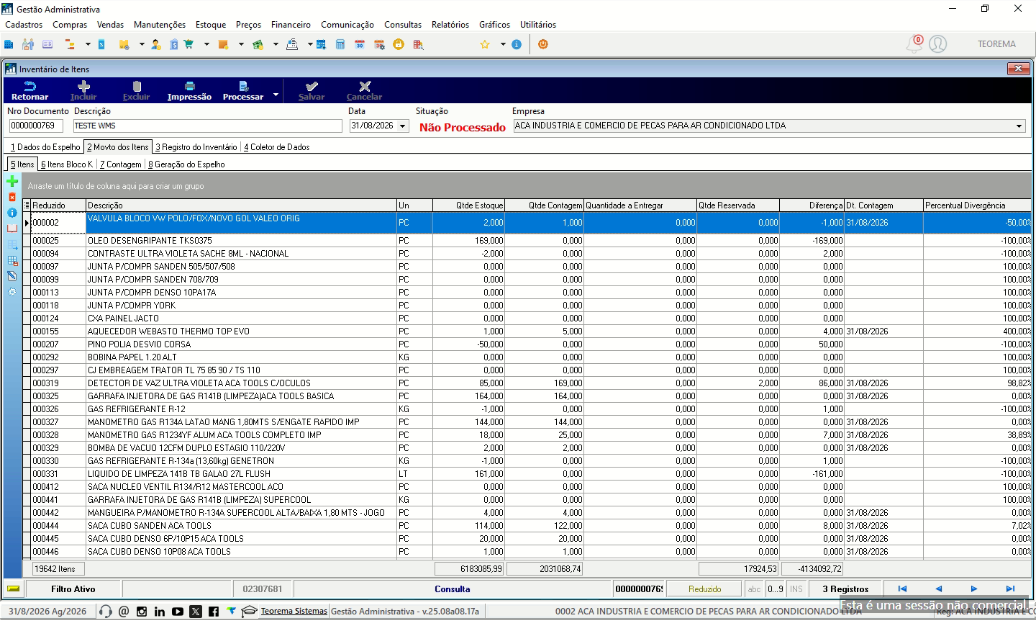Image resolution: width=1036 pixels, height=620 pixels.
Task: Open the Teorema Sistemas link
Action: (x=293, y=611)
